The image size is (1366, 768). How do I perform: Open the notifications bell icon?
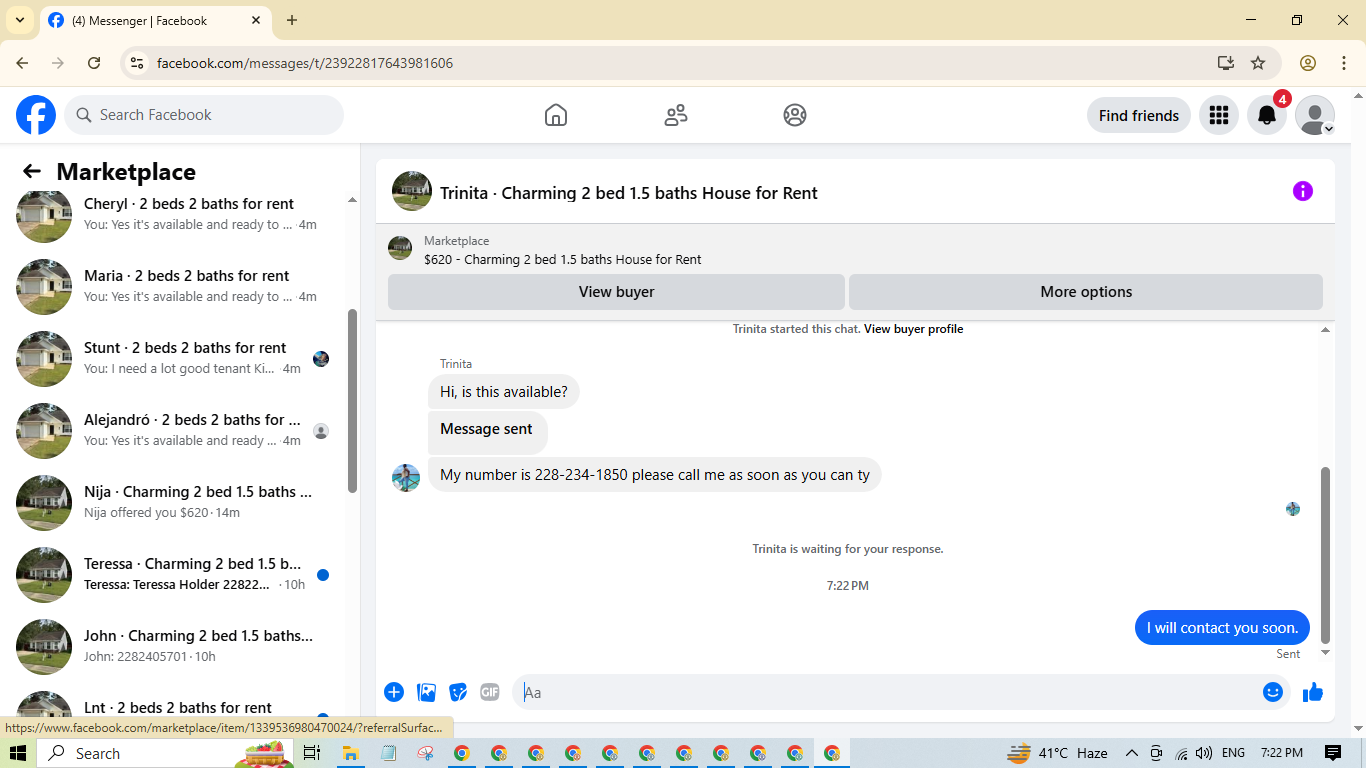[x=1267, y=115]
